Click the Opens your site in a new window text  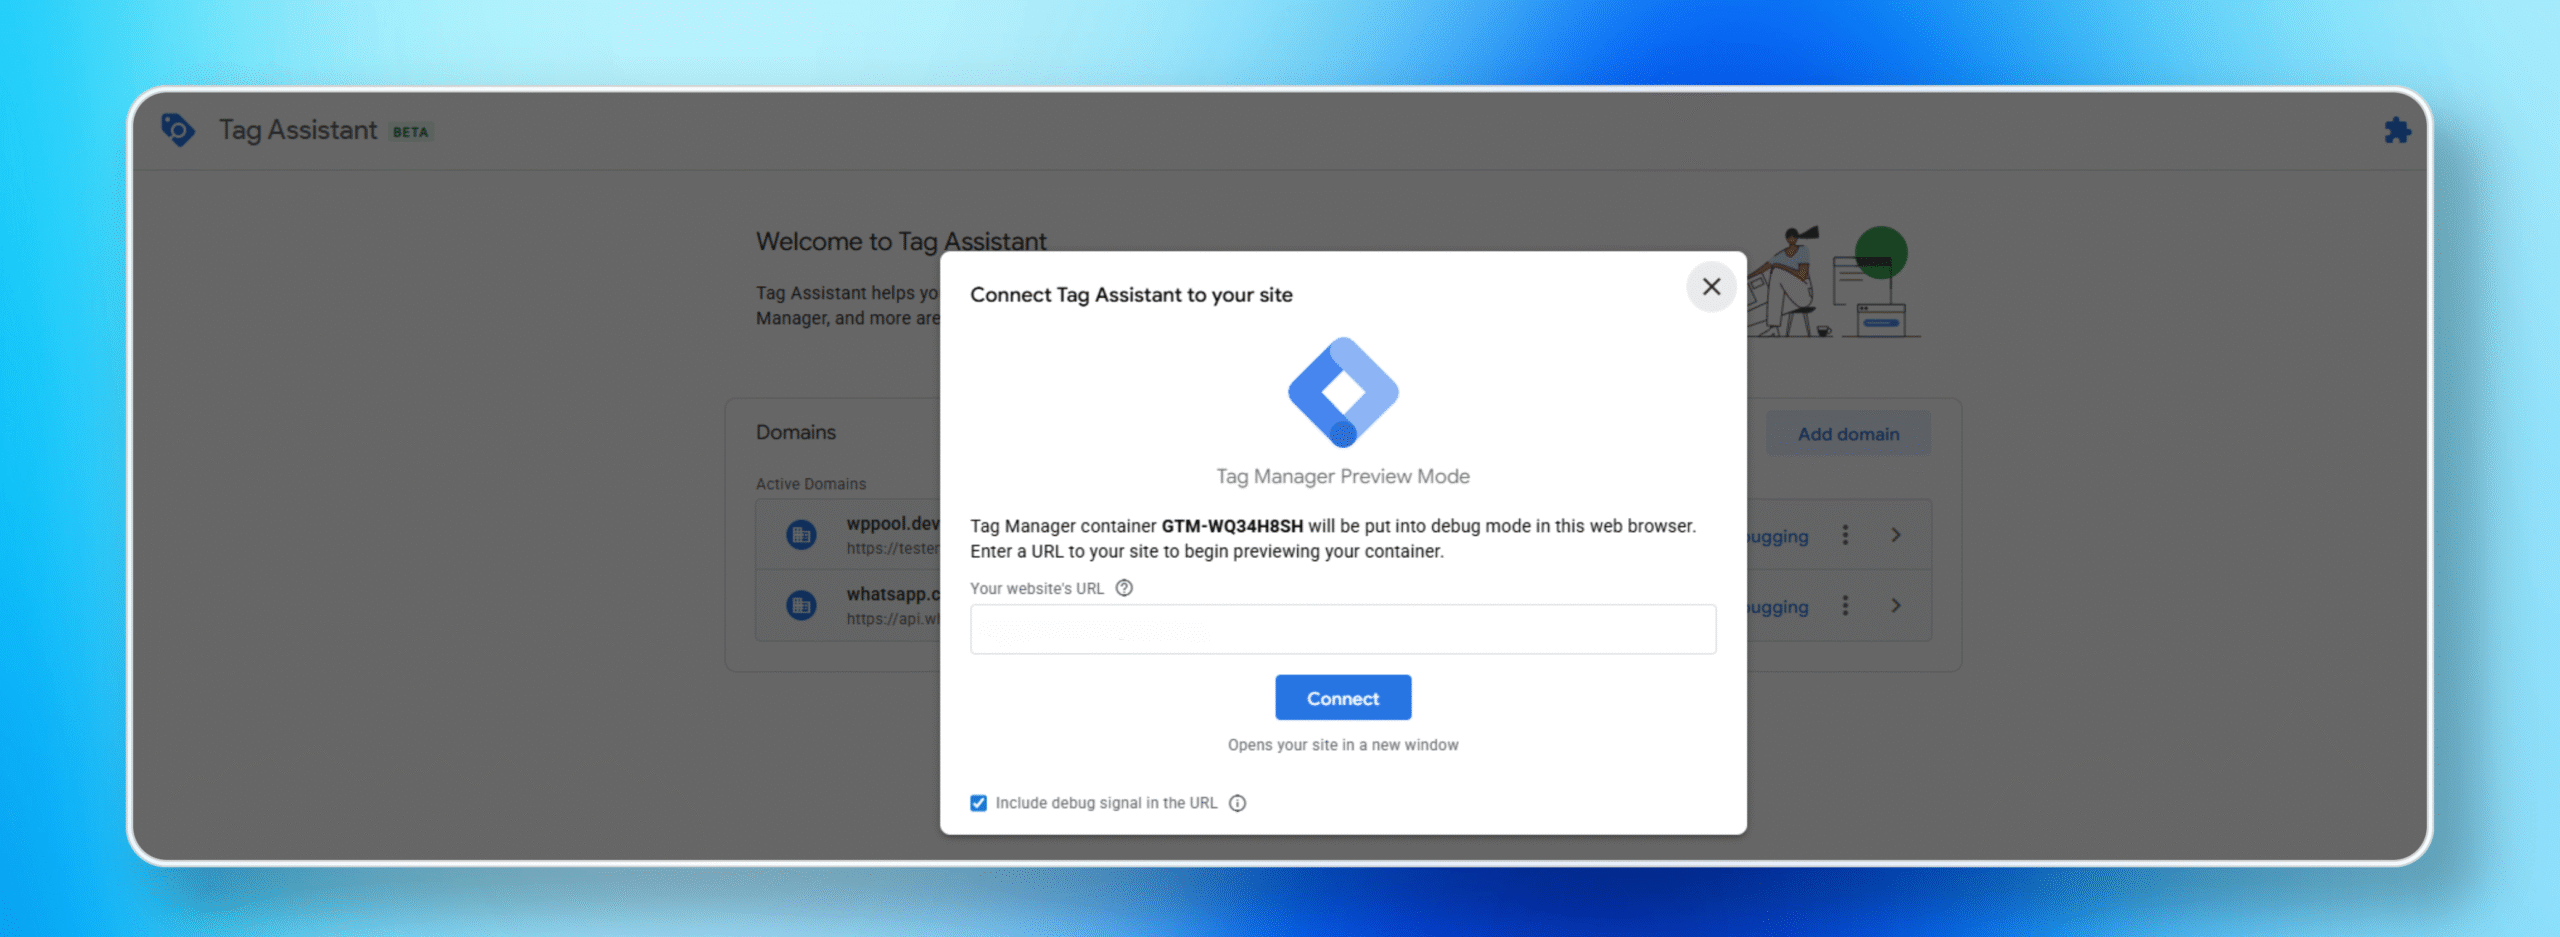(x=1343, y=745)
